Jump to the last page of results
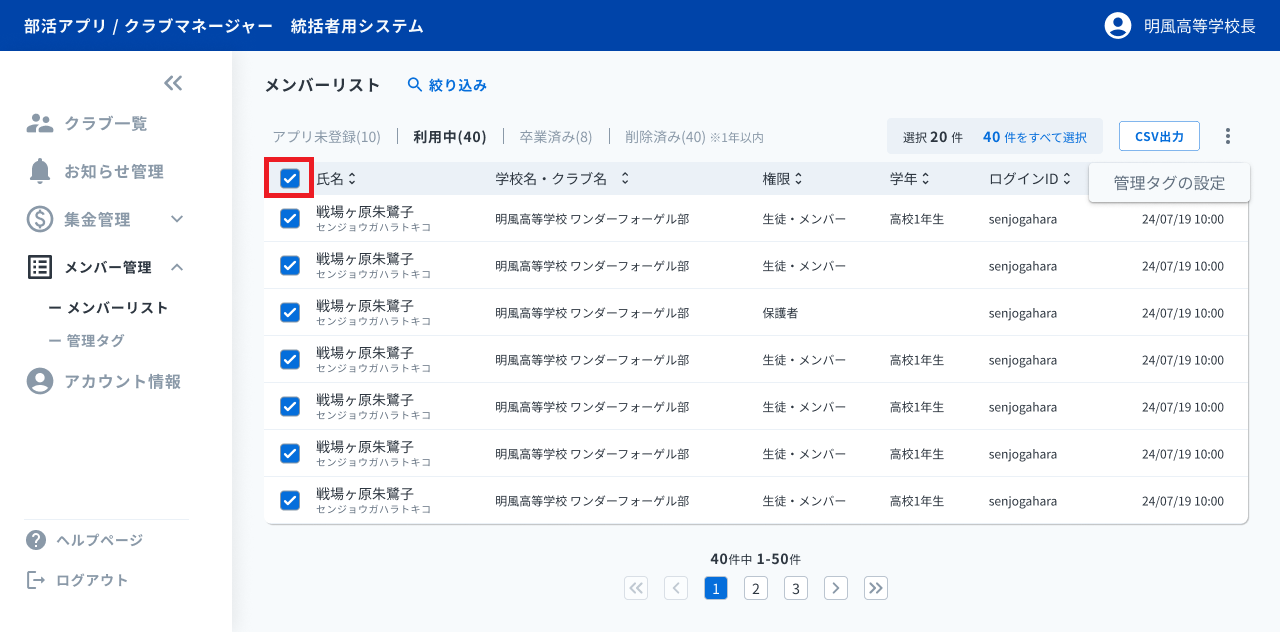 [x=876, y=588]
